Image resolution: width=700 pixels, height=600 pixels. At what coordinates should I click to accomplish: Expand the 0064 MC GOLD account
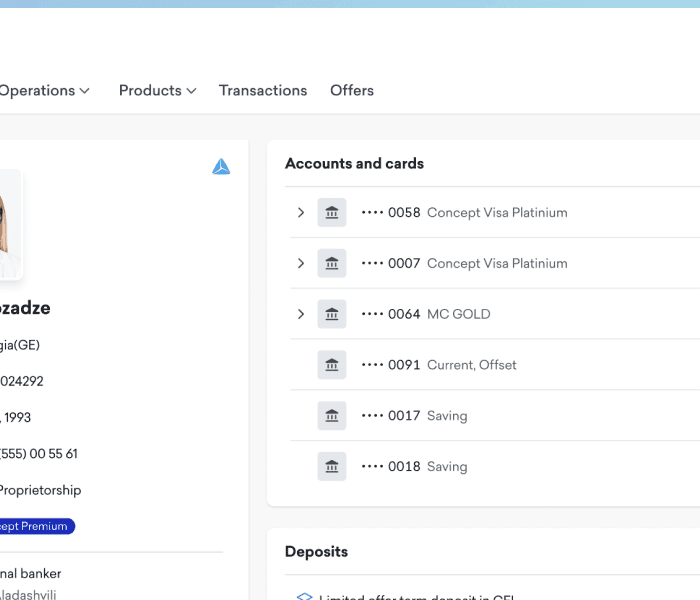301,314
